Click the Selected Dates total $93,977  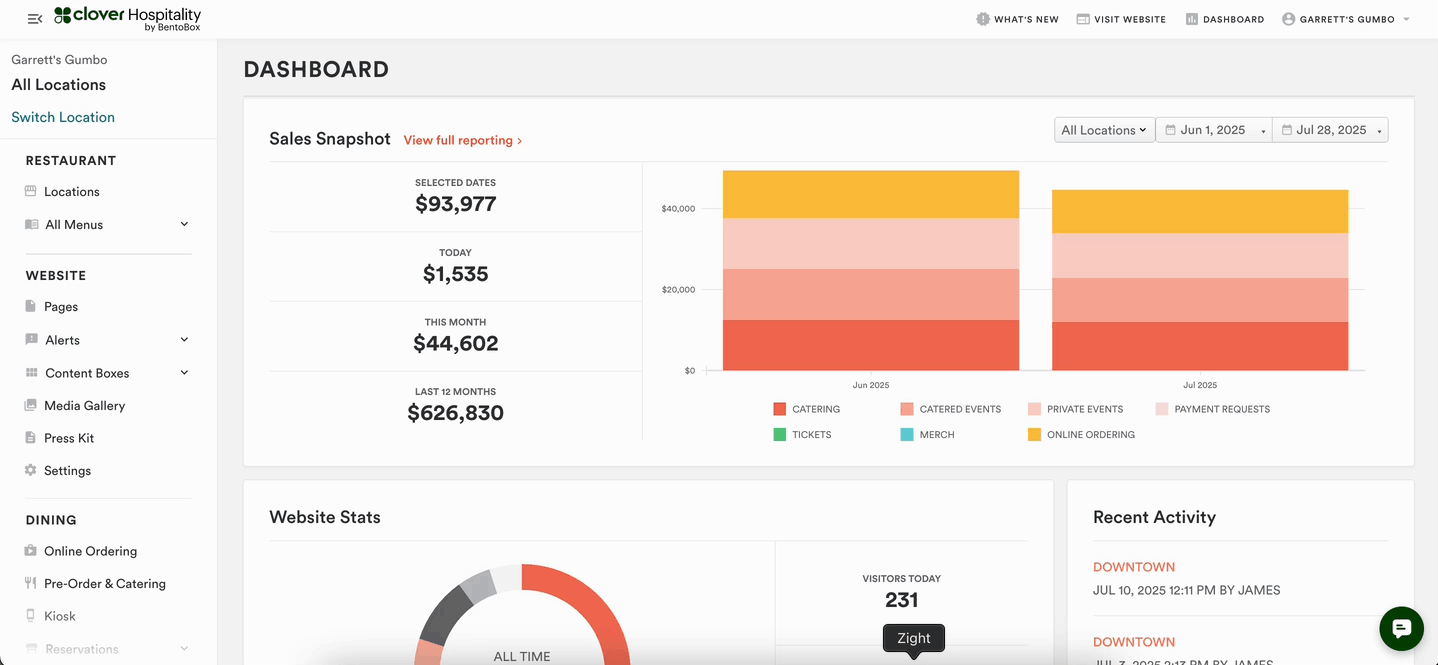tap(456, 204)
